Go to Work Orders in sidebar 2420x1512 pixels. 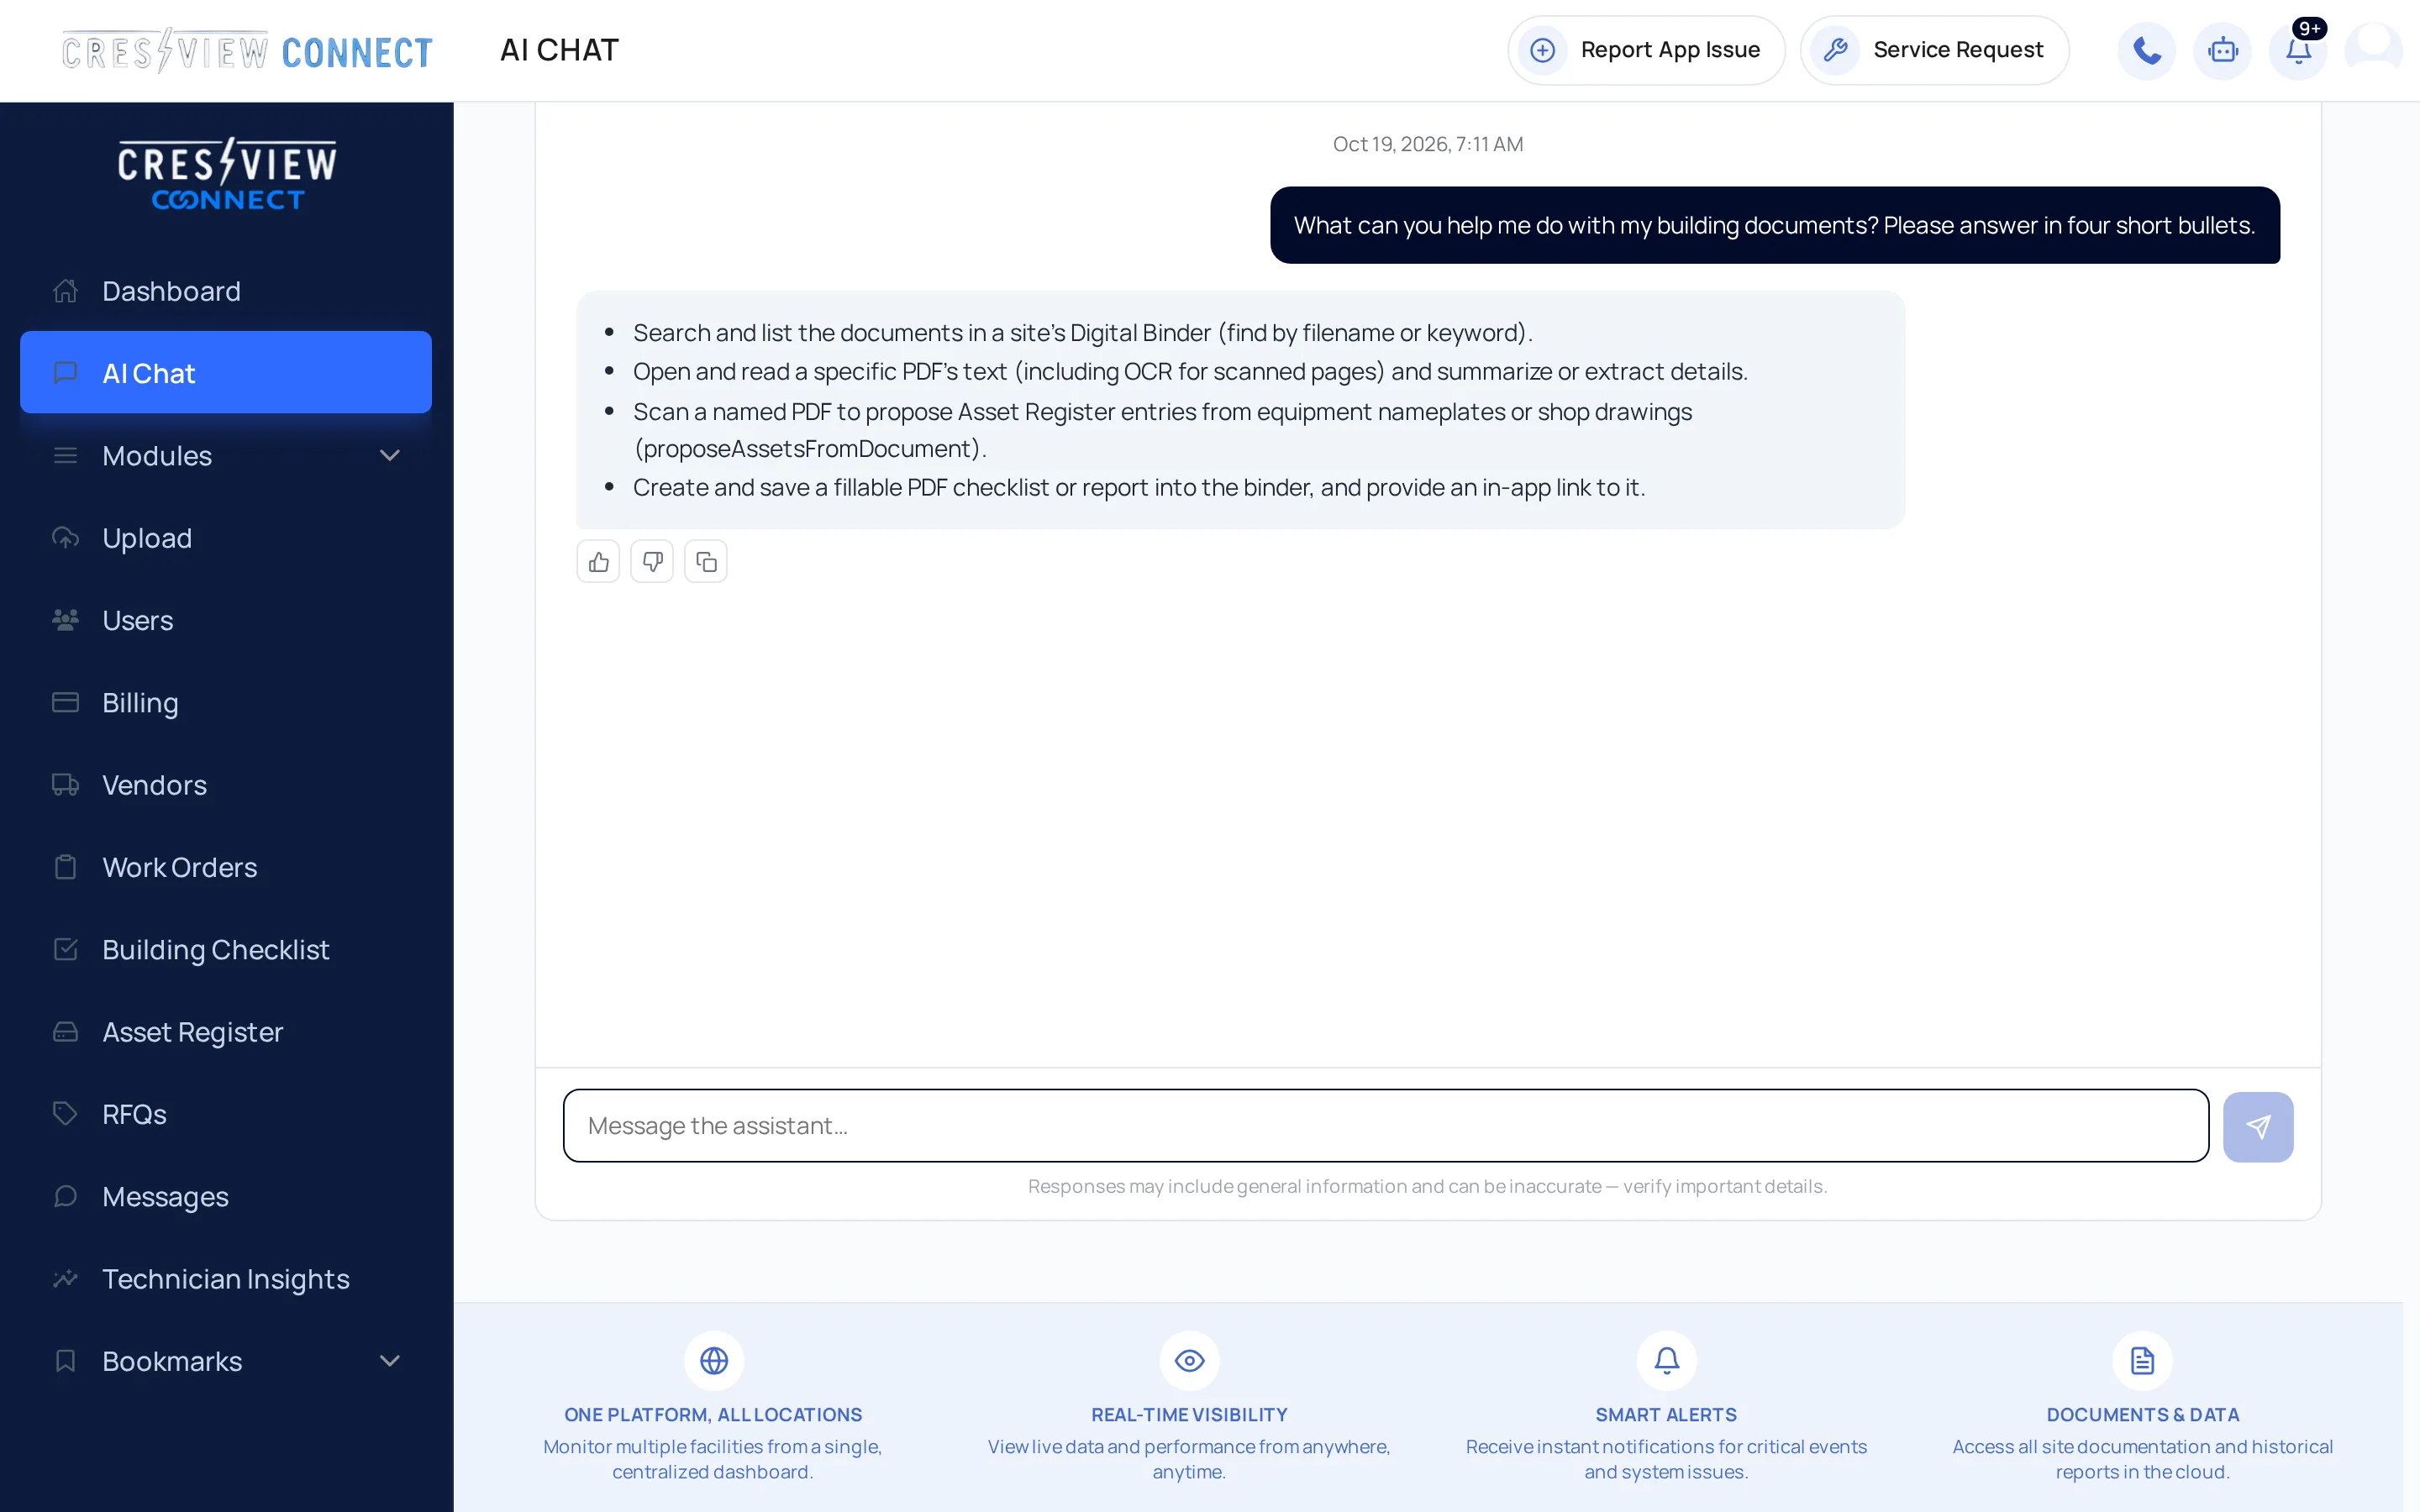click(226, 867)
